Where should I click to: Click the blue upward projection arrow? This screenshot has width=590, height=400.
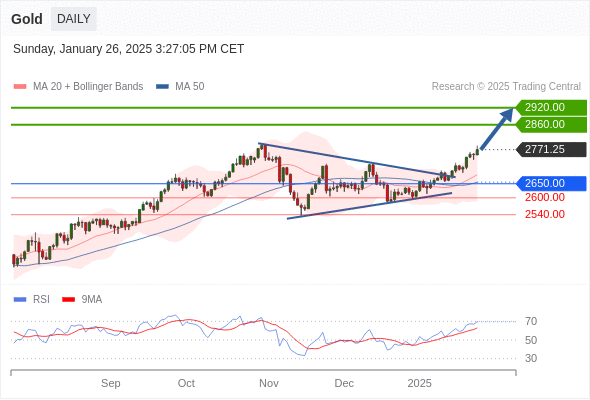click(x=497, y=129)
